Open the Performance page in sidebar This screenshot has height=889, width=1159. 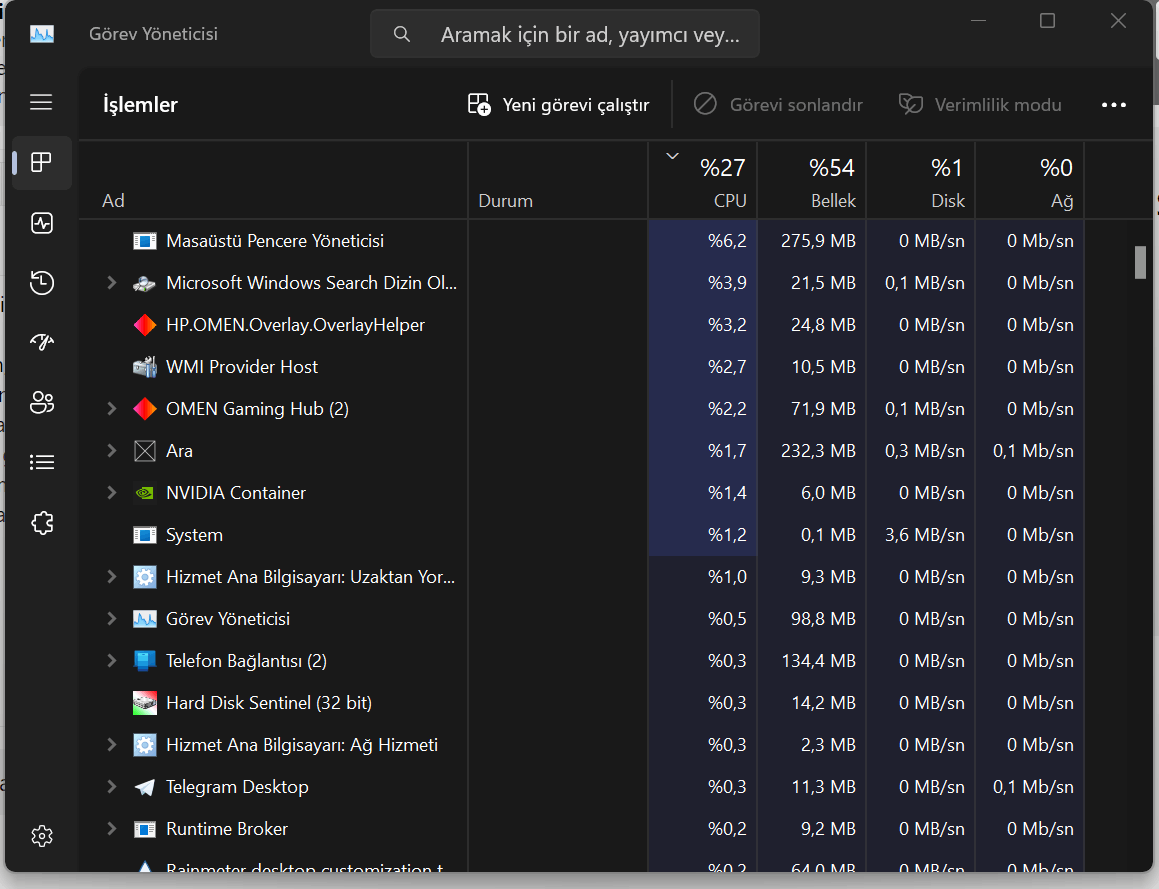[x=41, y=222]
